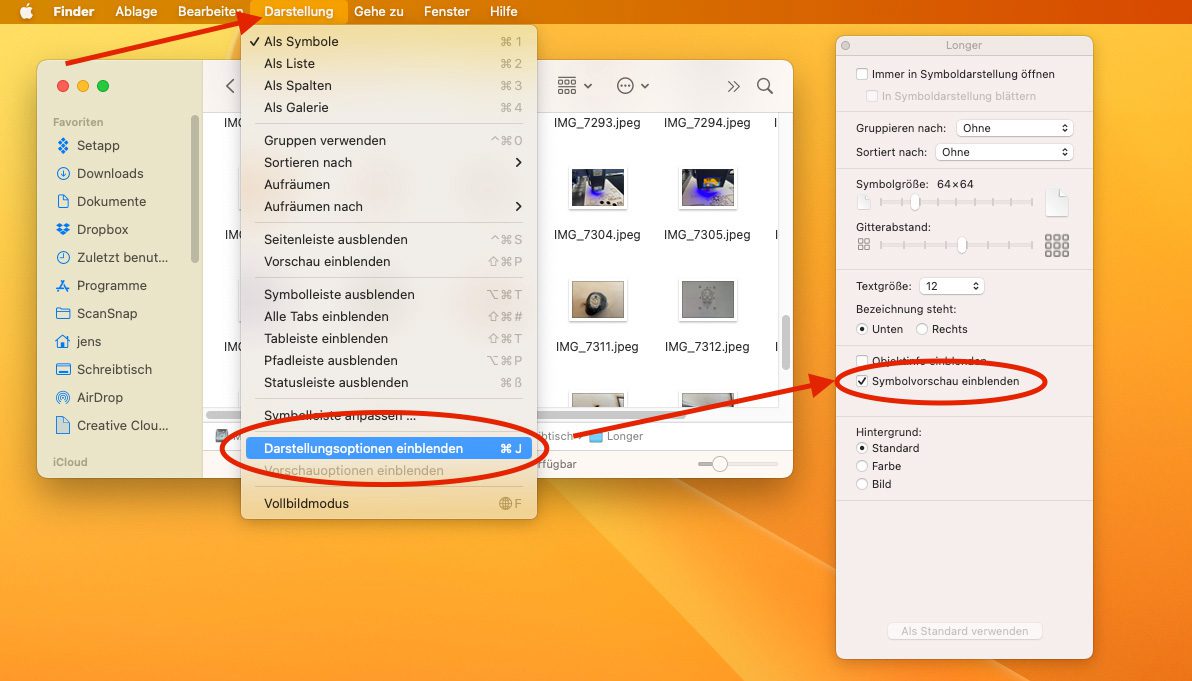Choose Darstellungsoptionen einblenden menu entry
Viewport: 1192px width, 681px height.
[363, 449]
